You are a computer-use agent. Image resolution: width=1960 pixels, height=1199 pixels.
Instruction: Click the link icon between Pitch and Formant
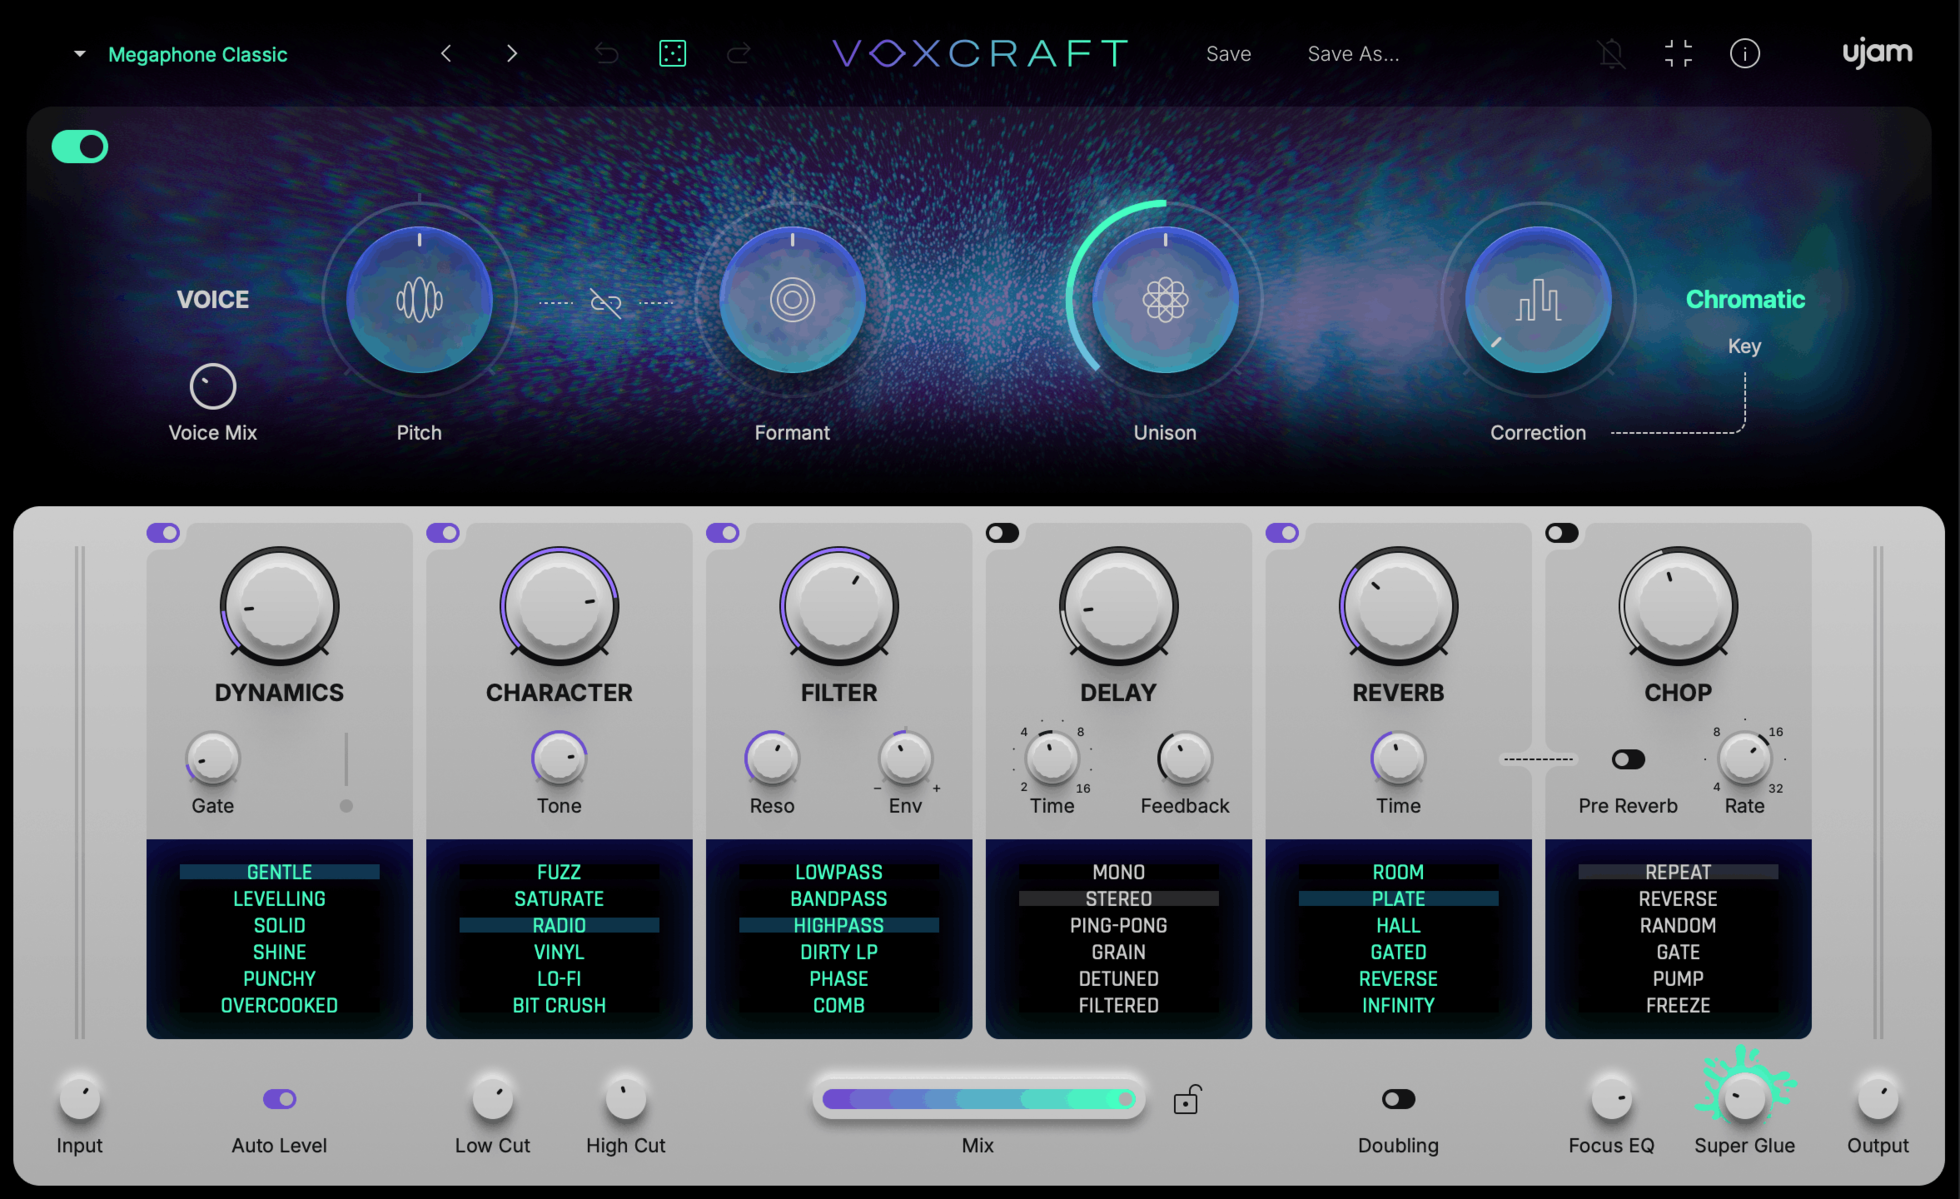coord(606,305)
